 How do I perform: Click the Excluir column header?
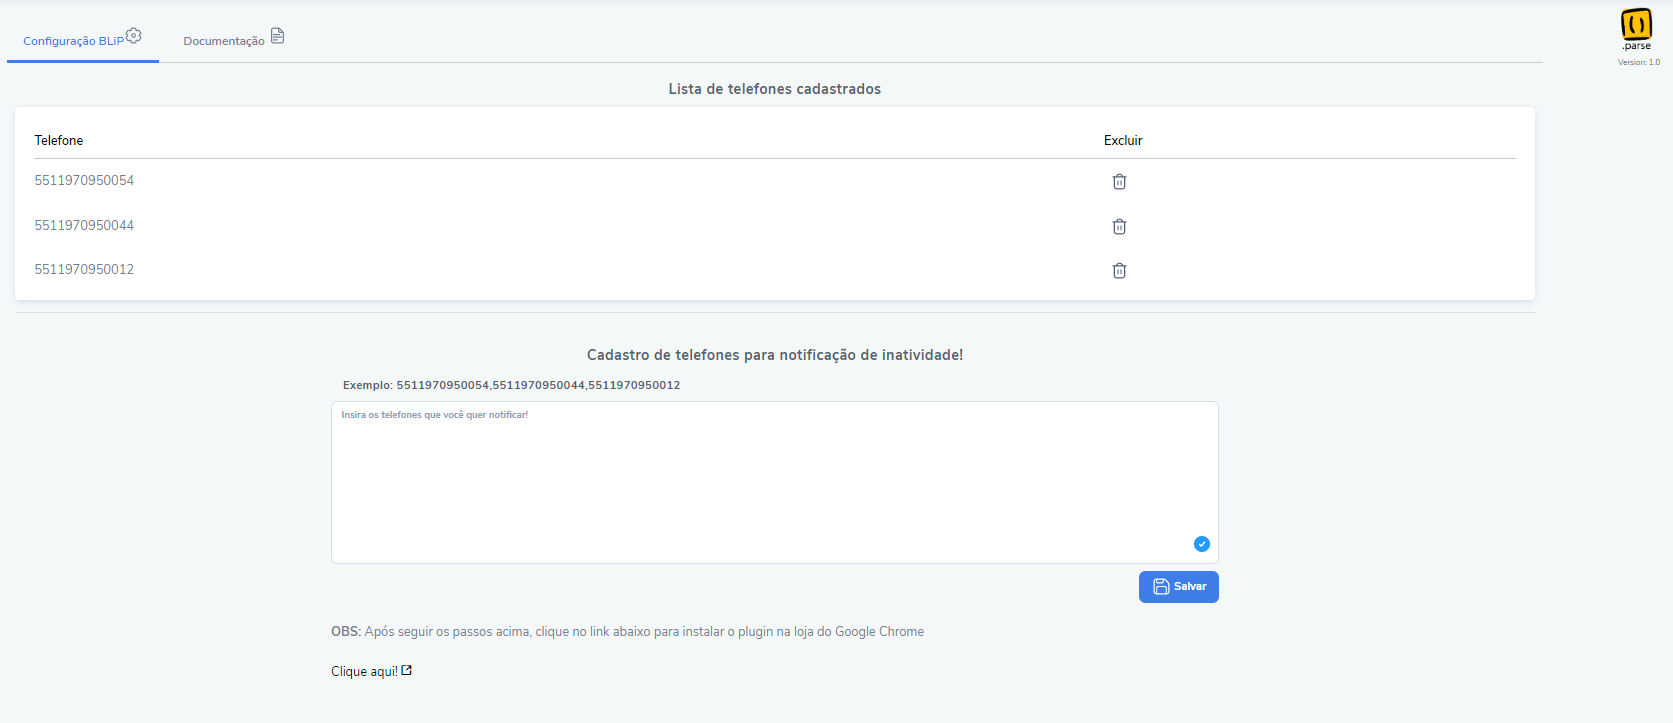pyautogui.click(x=1123, y=140)
